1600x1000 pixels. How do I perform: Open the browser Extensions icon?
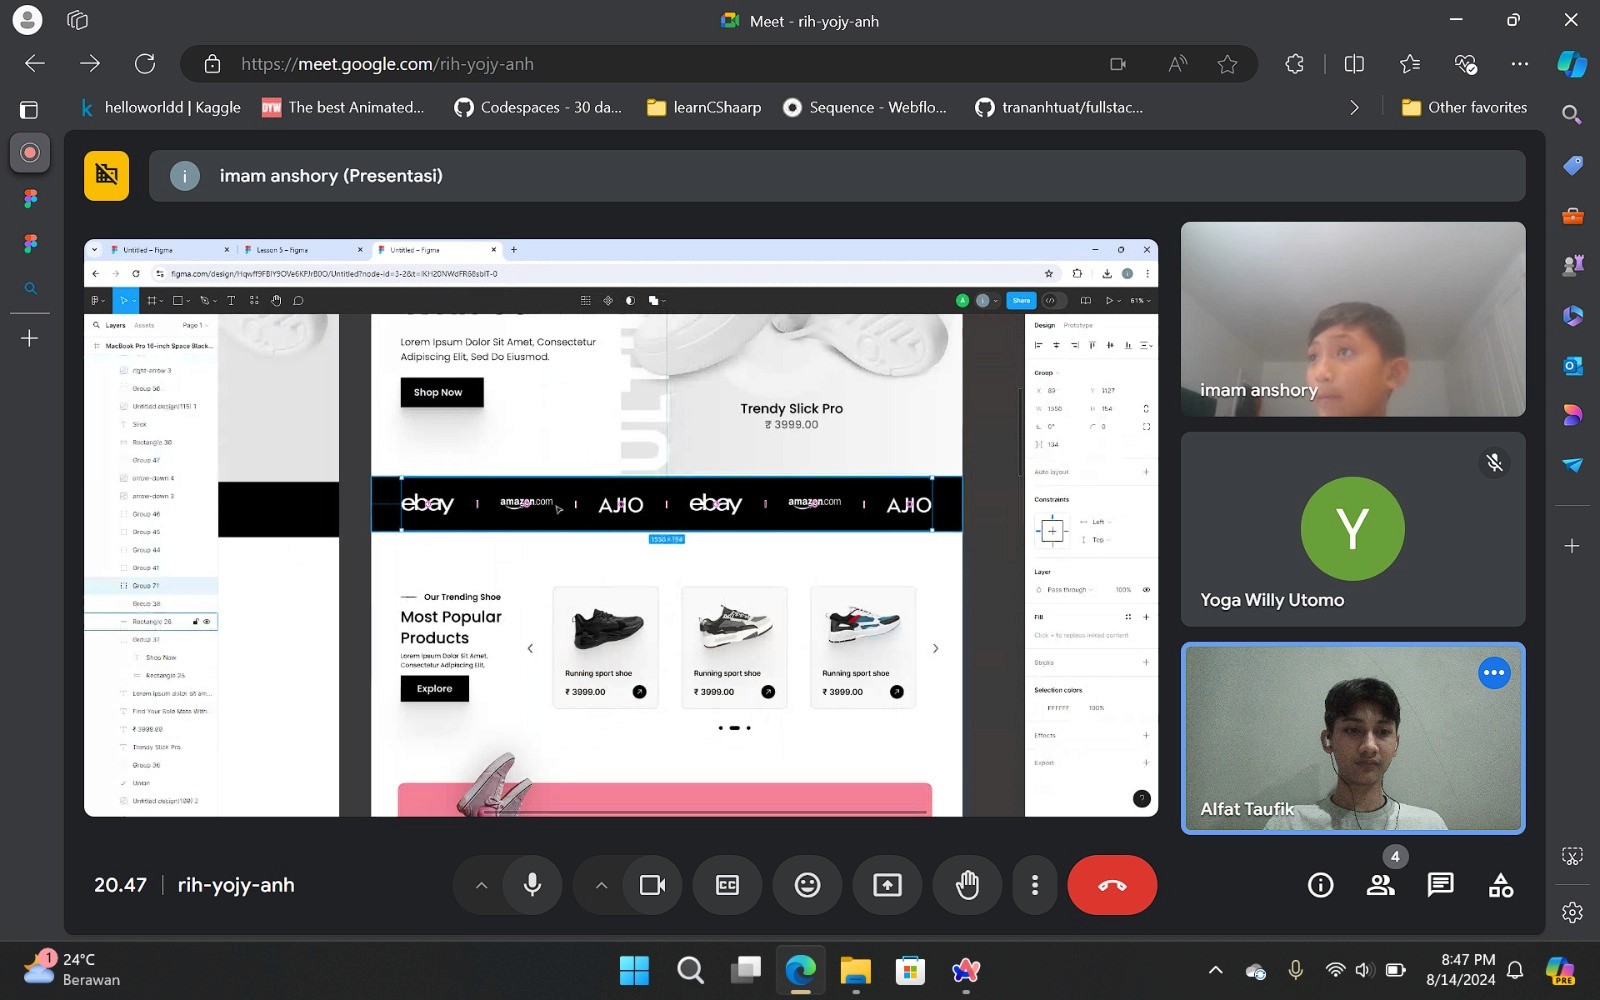pos(1294,64)
